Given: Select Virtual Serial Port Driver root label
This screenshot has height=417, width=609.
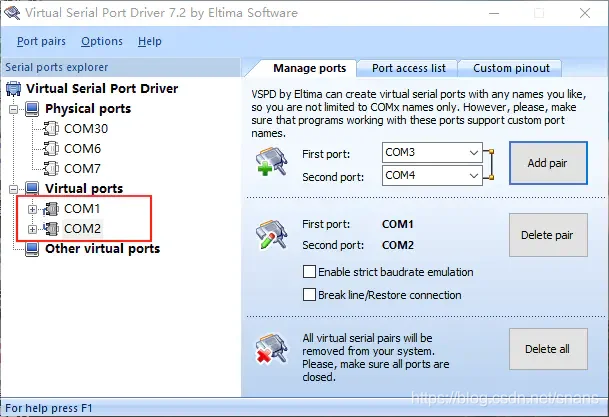Looking at the screenshot, I should point(102,89).
